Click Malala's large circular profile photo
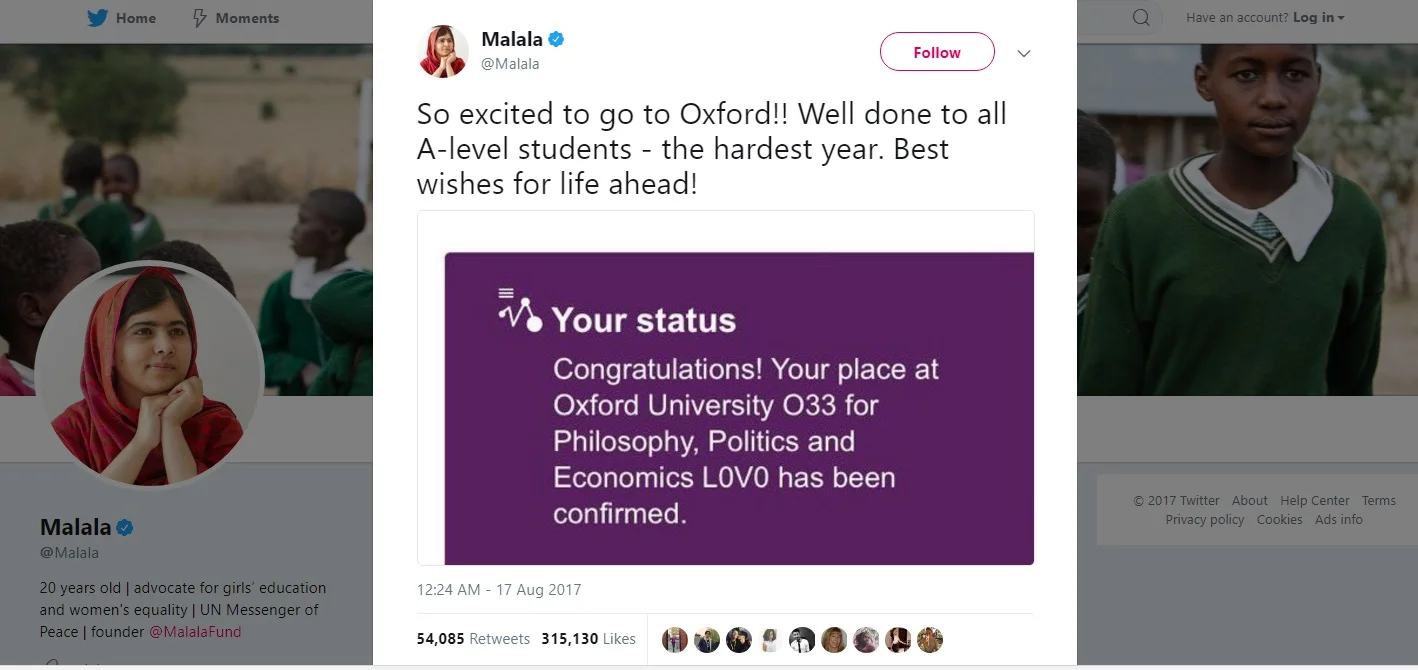The height and width of the screenshot is (670, 1418). click(x=149, y=375)
